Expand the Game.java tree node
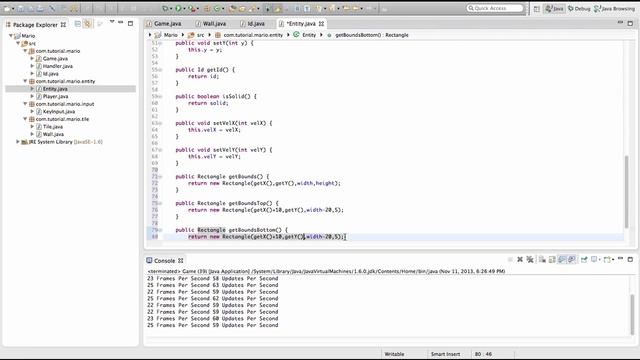Screen dimensions: 640x360 point(32,58)
